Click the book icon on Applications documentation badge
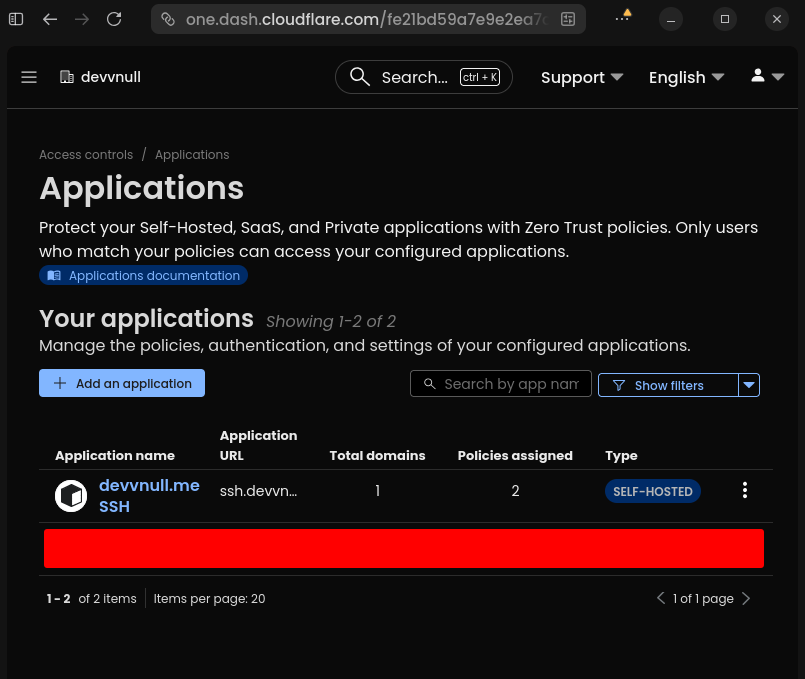The width and height of the screenshot is (805, 679). click(54, 275)
